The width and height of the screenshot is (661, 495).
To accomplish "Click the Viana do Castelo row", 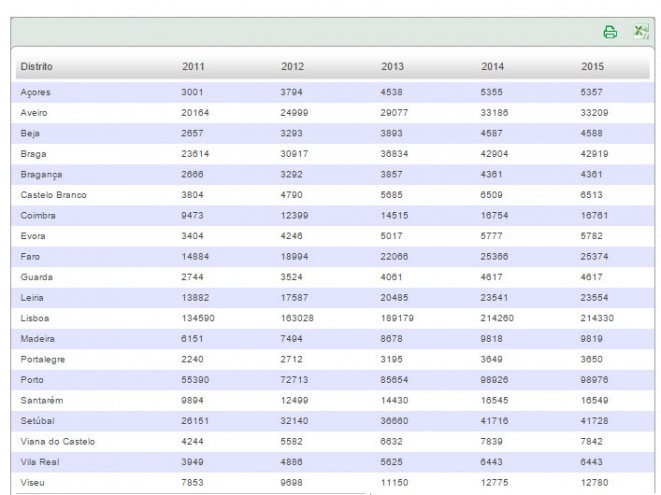I will point(333,442).
